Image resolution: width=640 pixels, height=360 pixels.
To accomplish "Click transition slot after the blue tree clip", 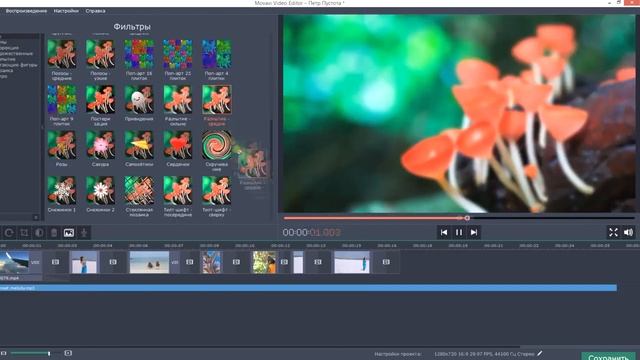I will point(236,262).
